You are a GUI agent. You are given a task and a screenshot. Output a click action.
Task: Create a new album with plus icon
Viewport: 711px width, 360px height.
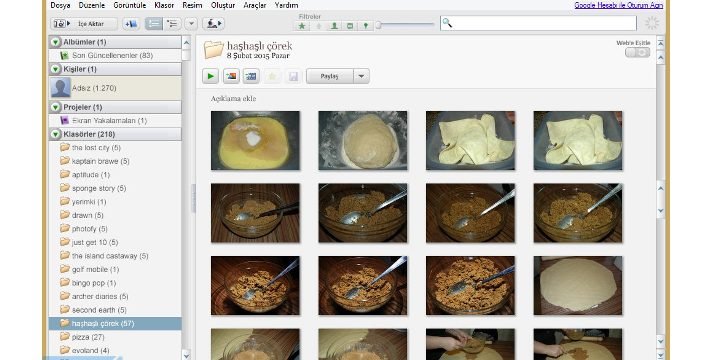[131, 24]
